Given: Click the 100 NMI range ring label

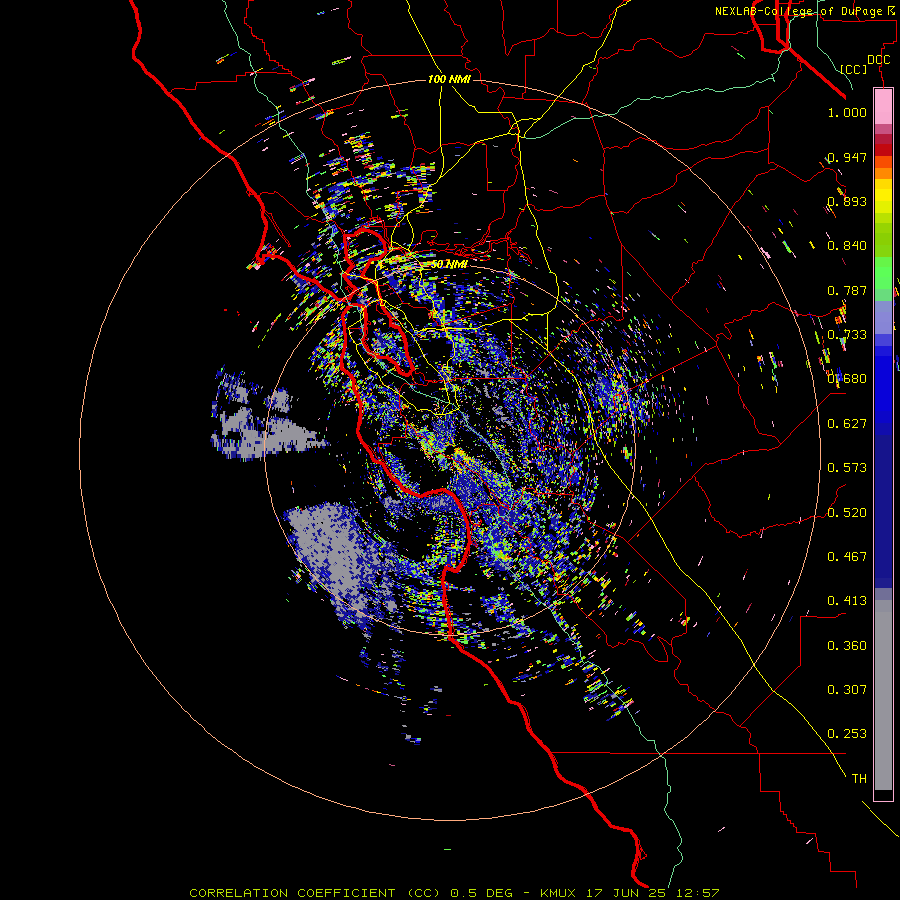Looking at the screenshot, I should [x=449, y=79].
